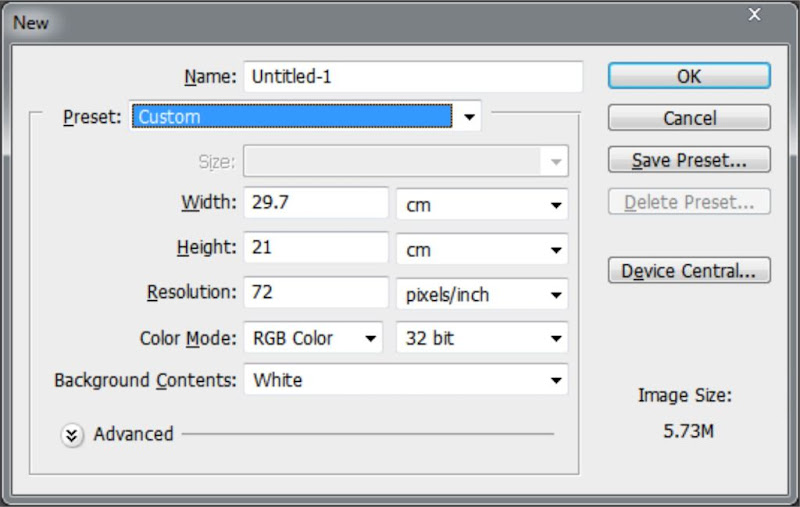
Task: Open Device Central button
Action: (x=689, y=270)
